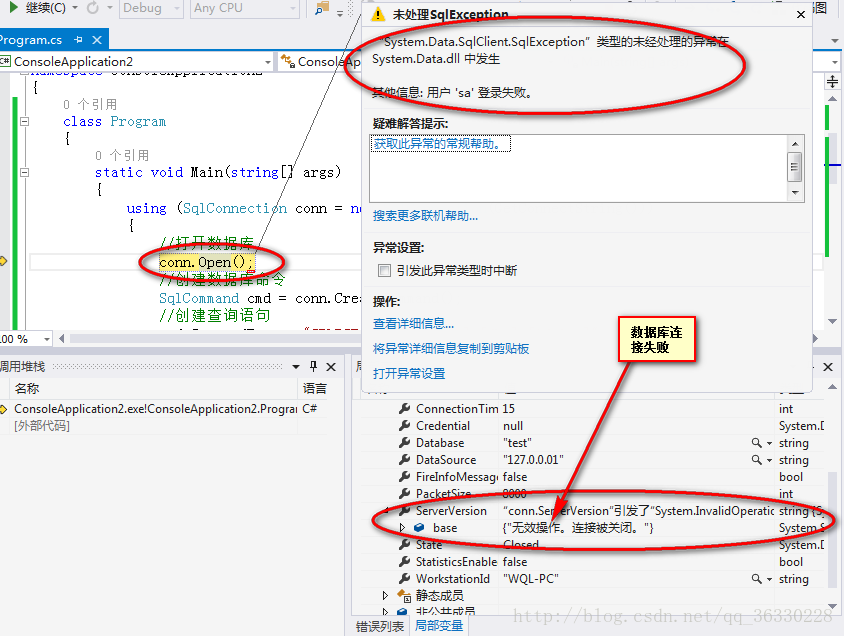This screenshot has height=636, width=844.
Task: Click the wrench icon next to Database
Action: [404, 443]
